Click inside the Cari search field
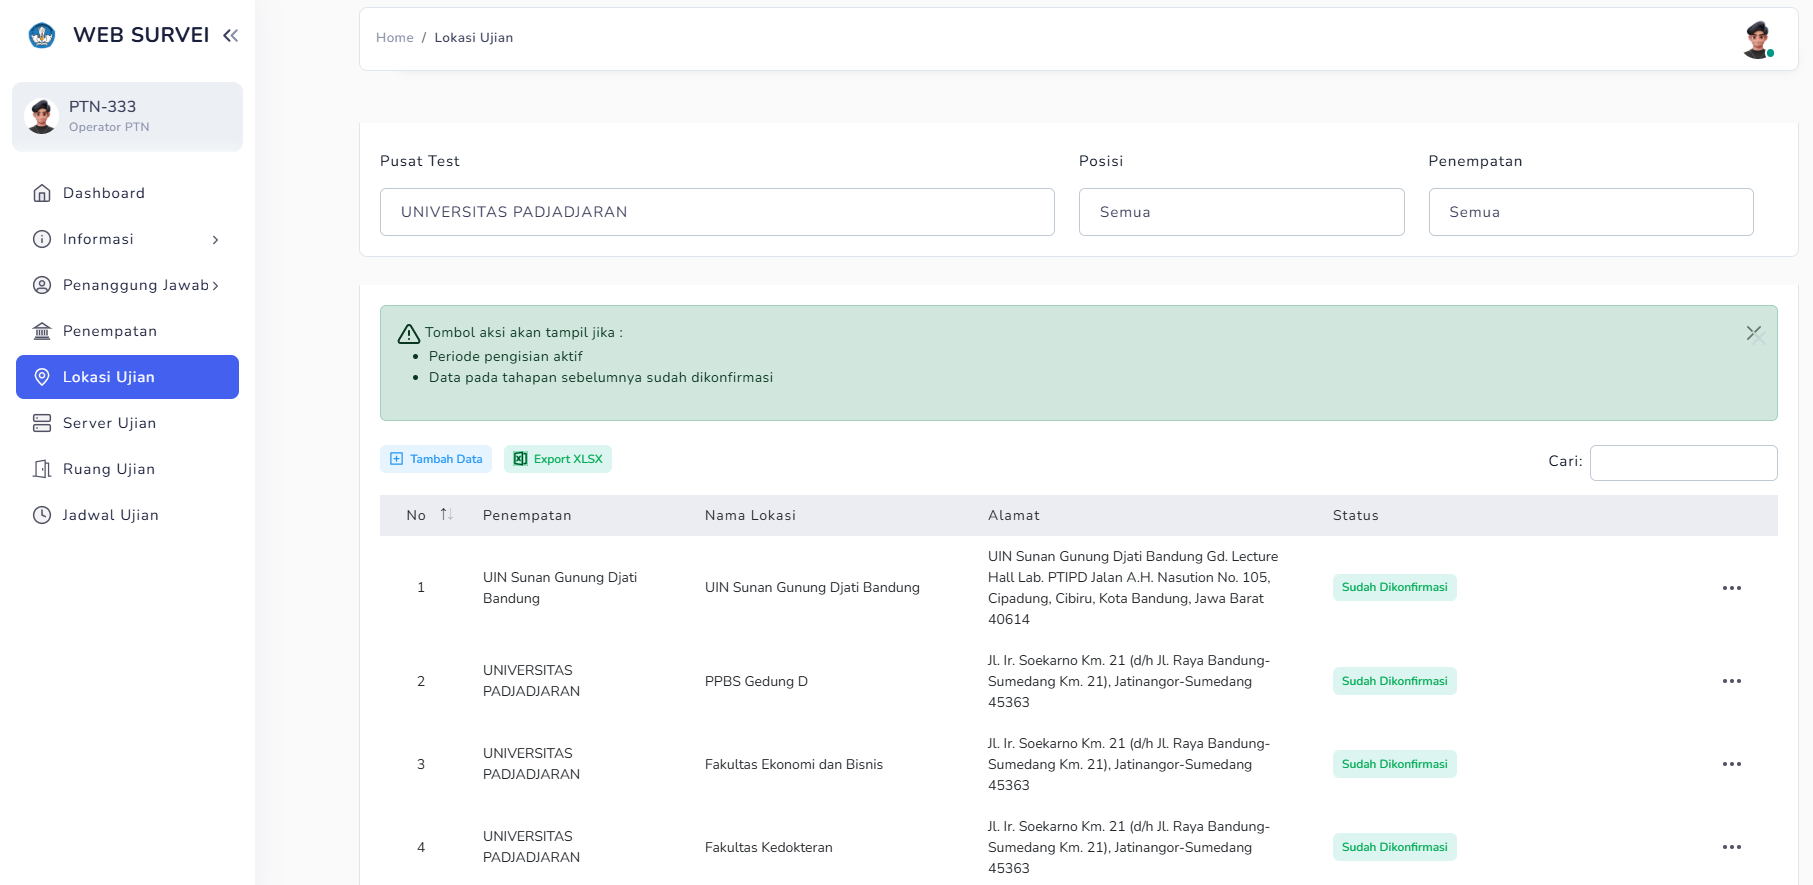The width and height of the screenshot is (1813, 885). click(1683, 463)
